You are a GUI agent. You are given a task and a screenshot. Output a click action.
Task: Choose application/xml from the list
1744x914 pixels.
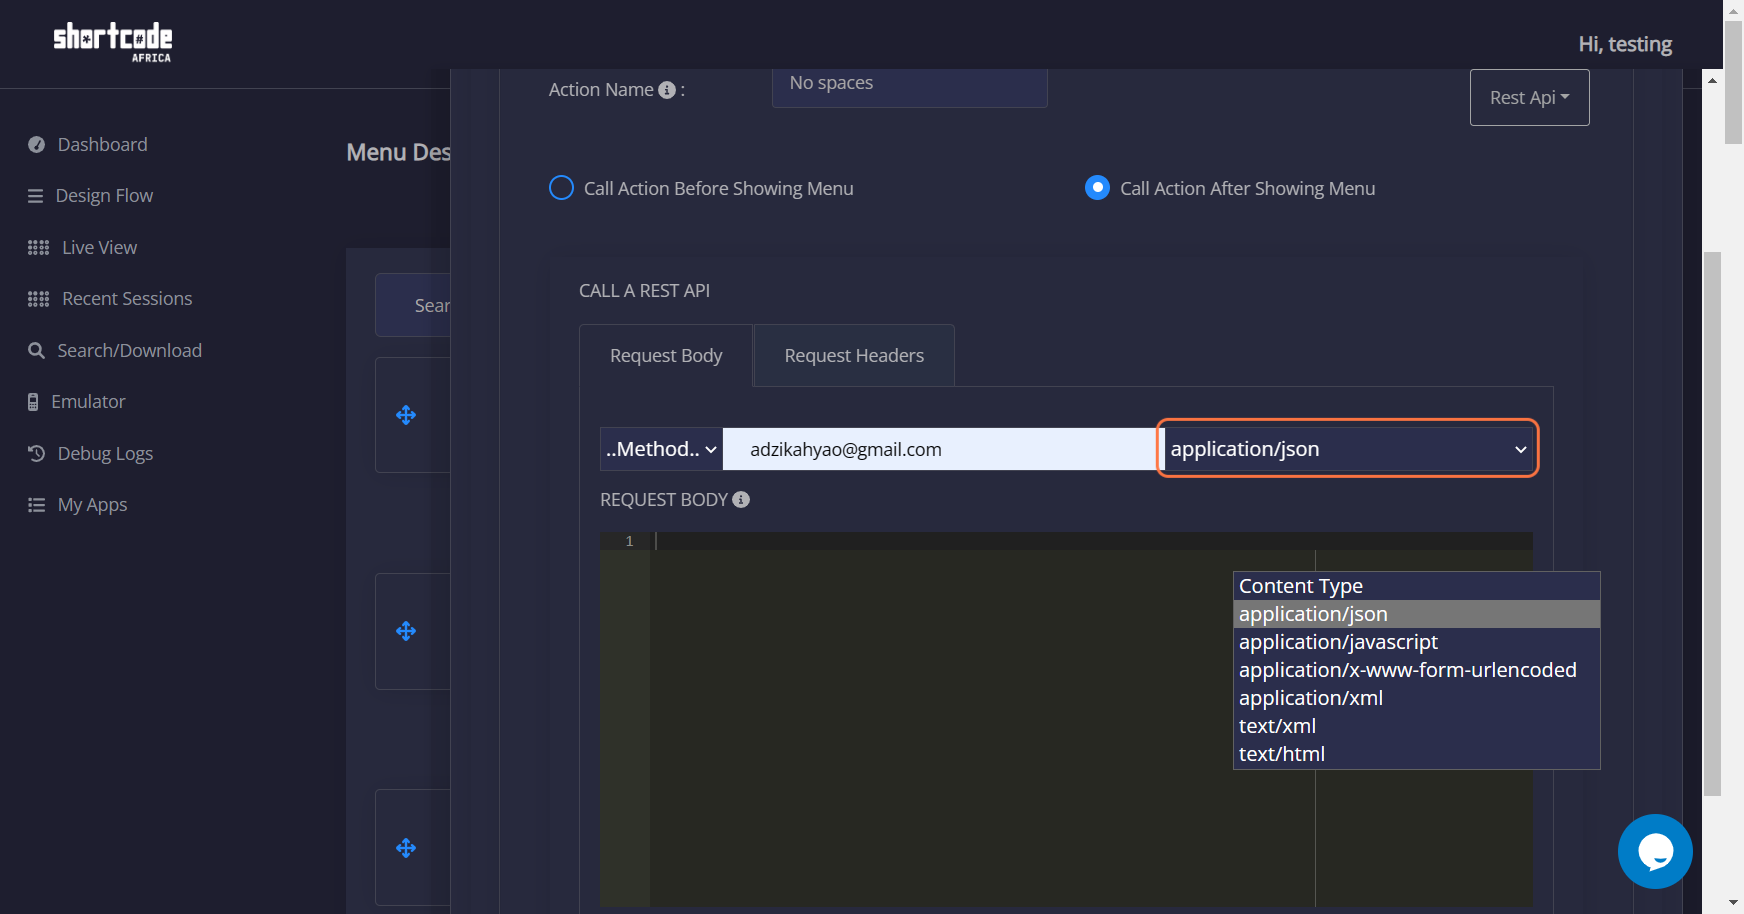1416,698
